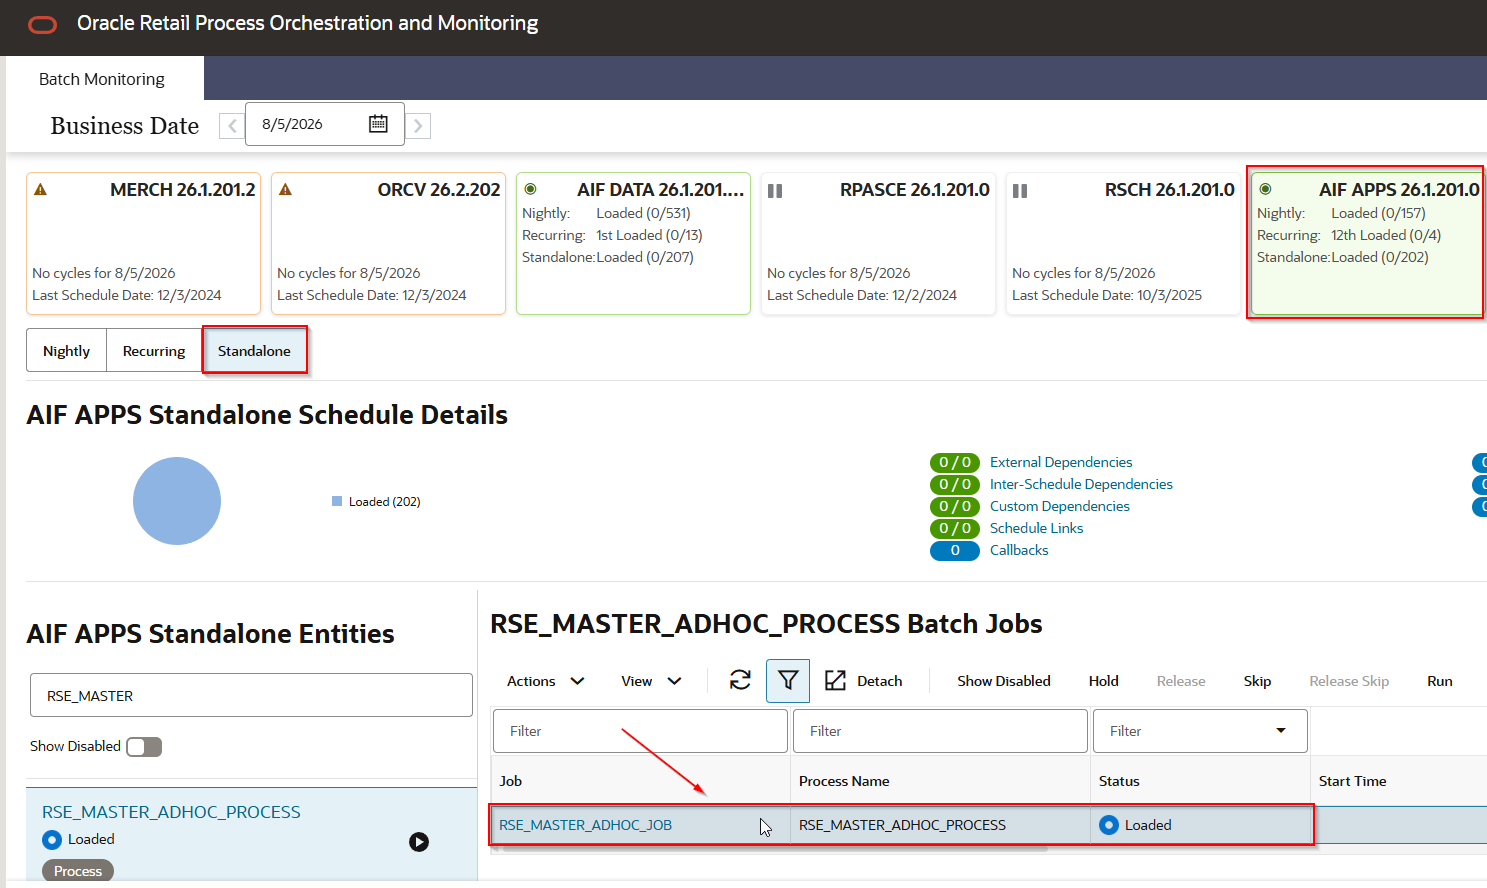Click Loaded status icon under RSE_MASTER_ADHOC_PROCESS entity

tap(52, 840)
